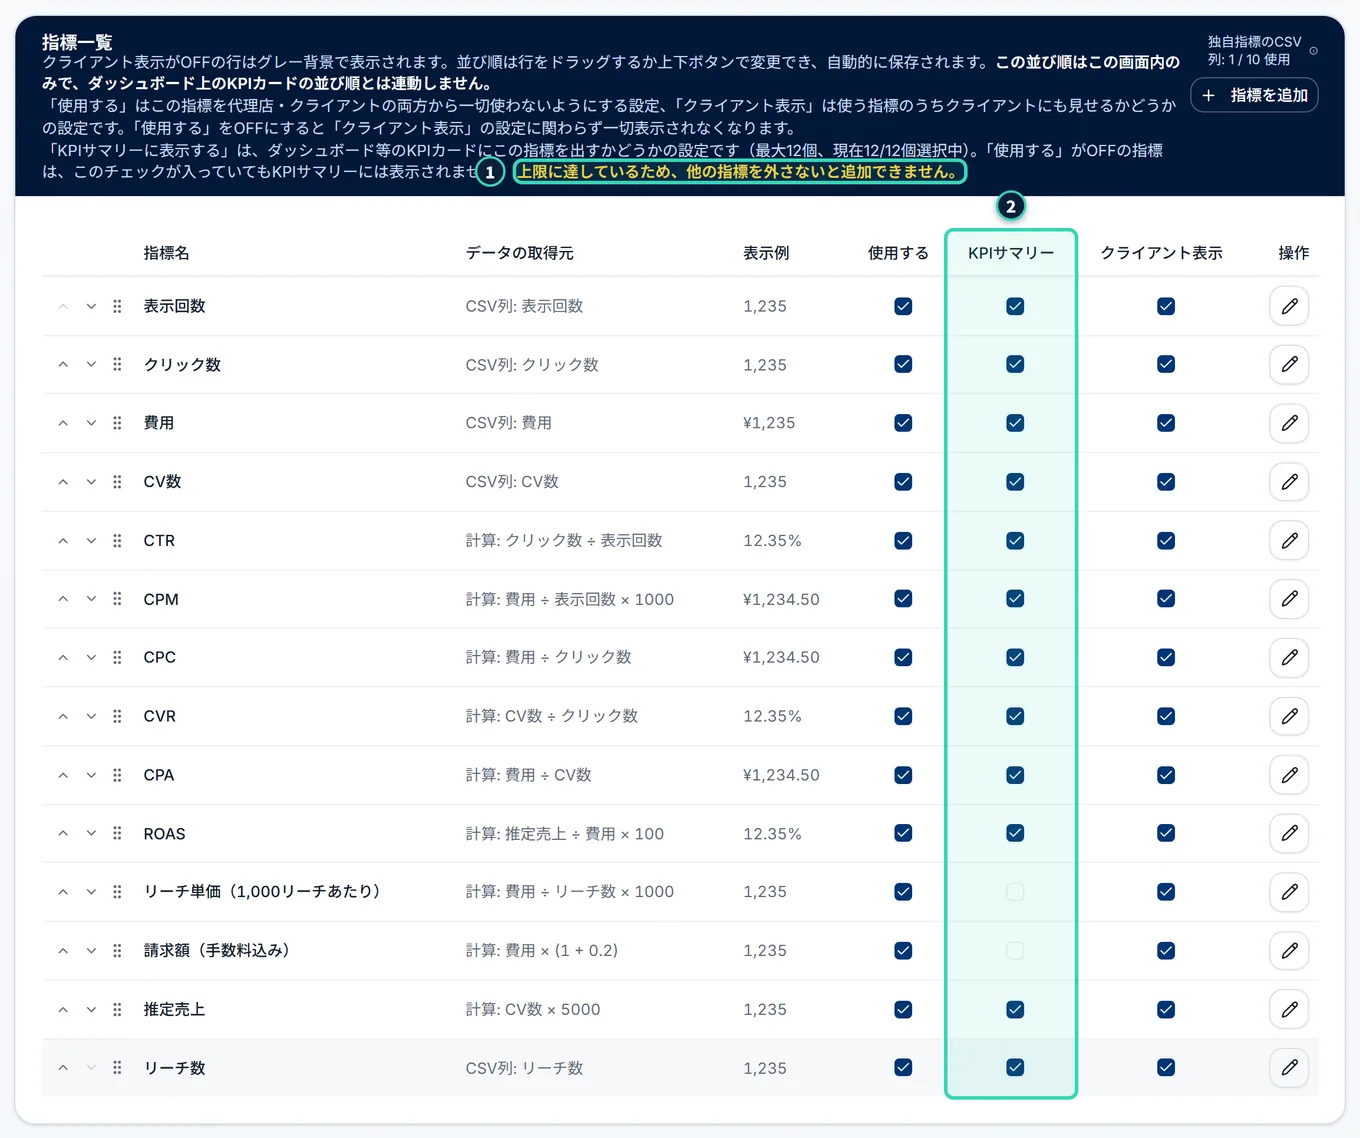
Task: Open edit for the CTR row
Action: click(x=1289, y=540)
